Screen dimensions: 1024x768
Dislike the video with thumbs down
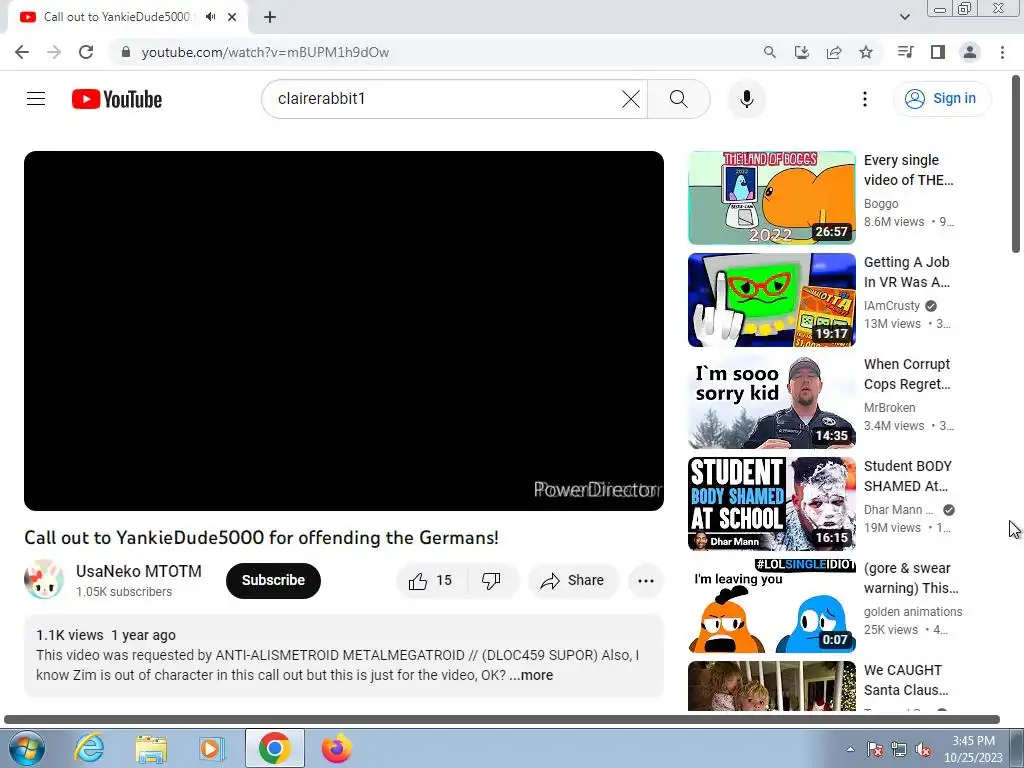pyautogui.click(x=491, y=581)
